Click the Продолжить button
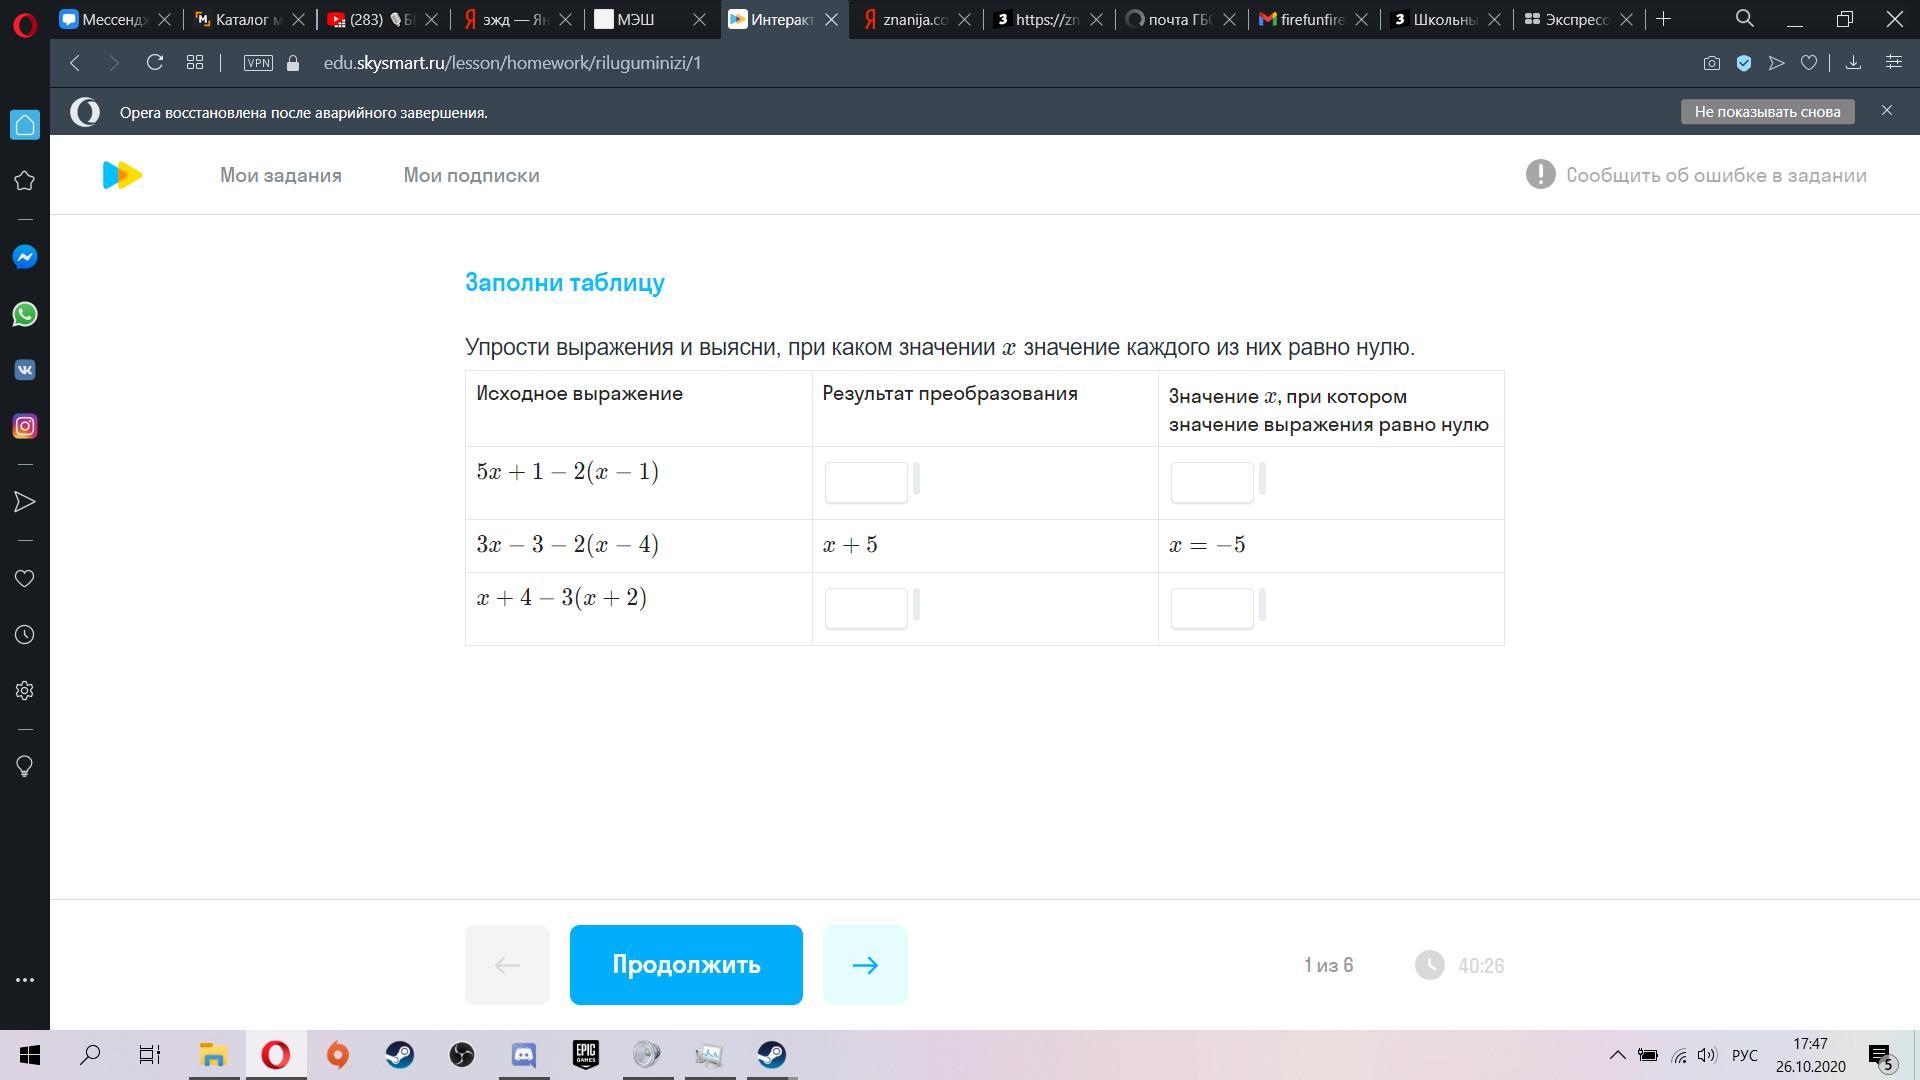The image size is (1920, 1080). 686,965
